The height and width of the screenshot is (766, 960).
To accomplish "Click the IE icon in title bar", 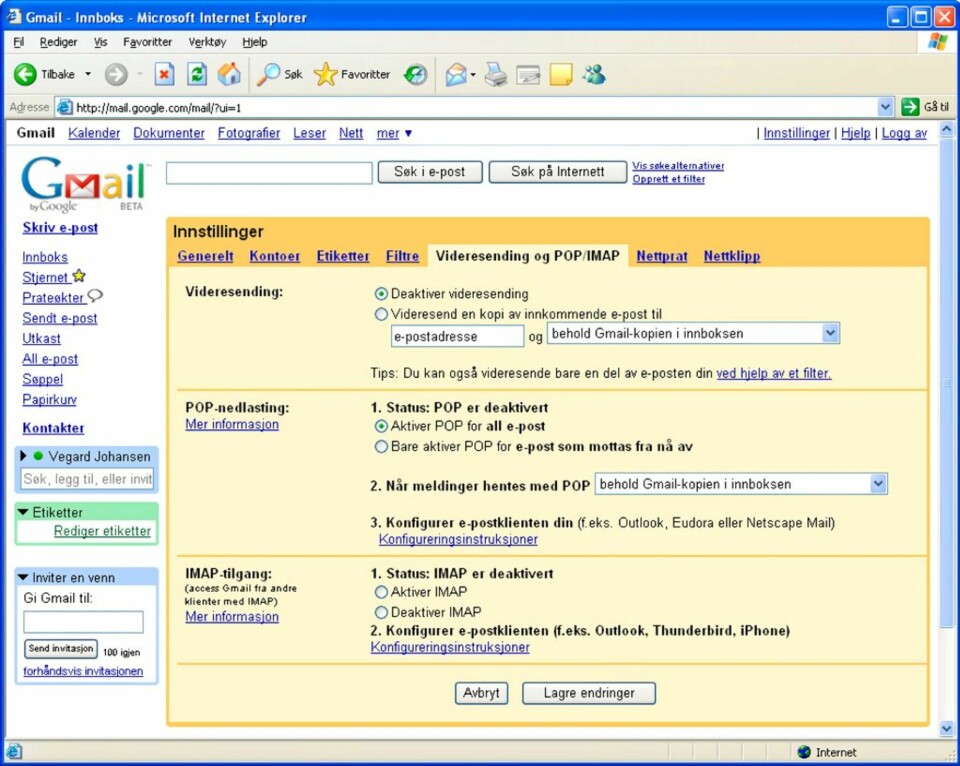I will pos(13,16).
